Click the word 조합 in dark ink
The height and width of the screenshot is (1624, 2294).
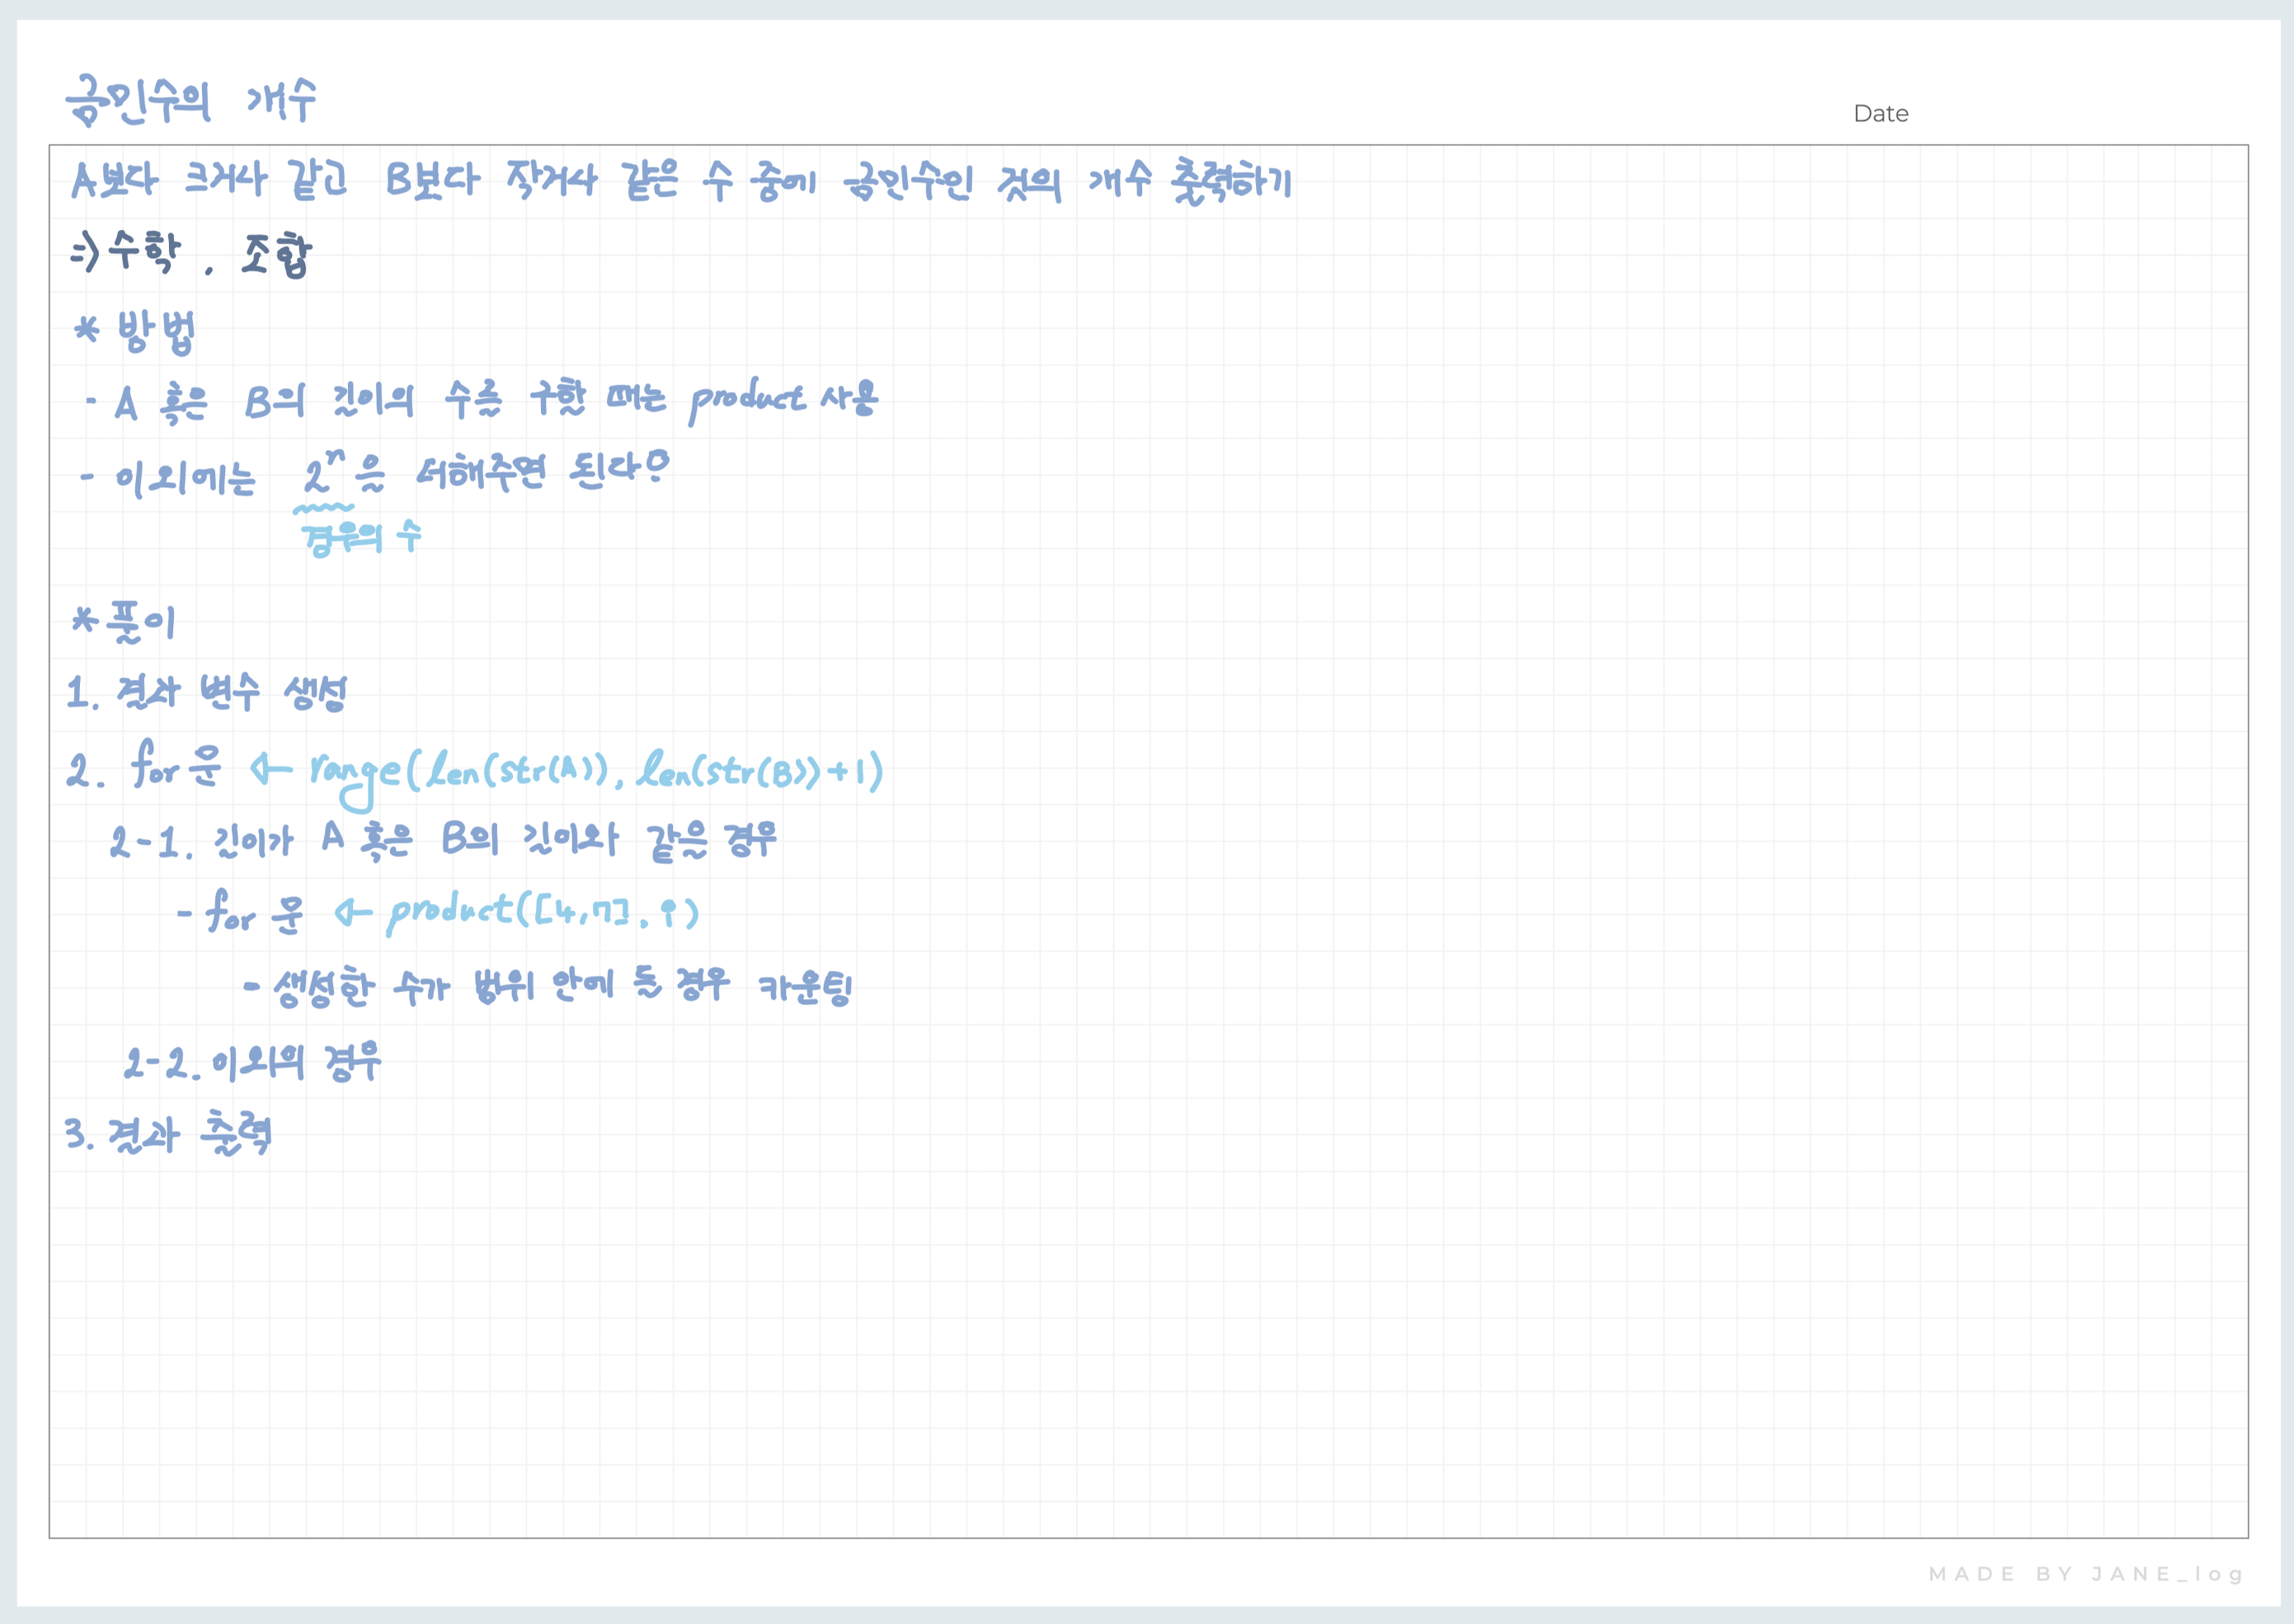click(x=277, y=256)
